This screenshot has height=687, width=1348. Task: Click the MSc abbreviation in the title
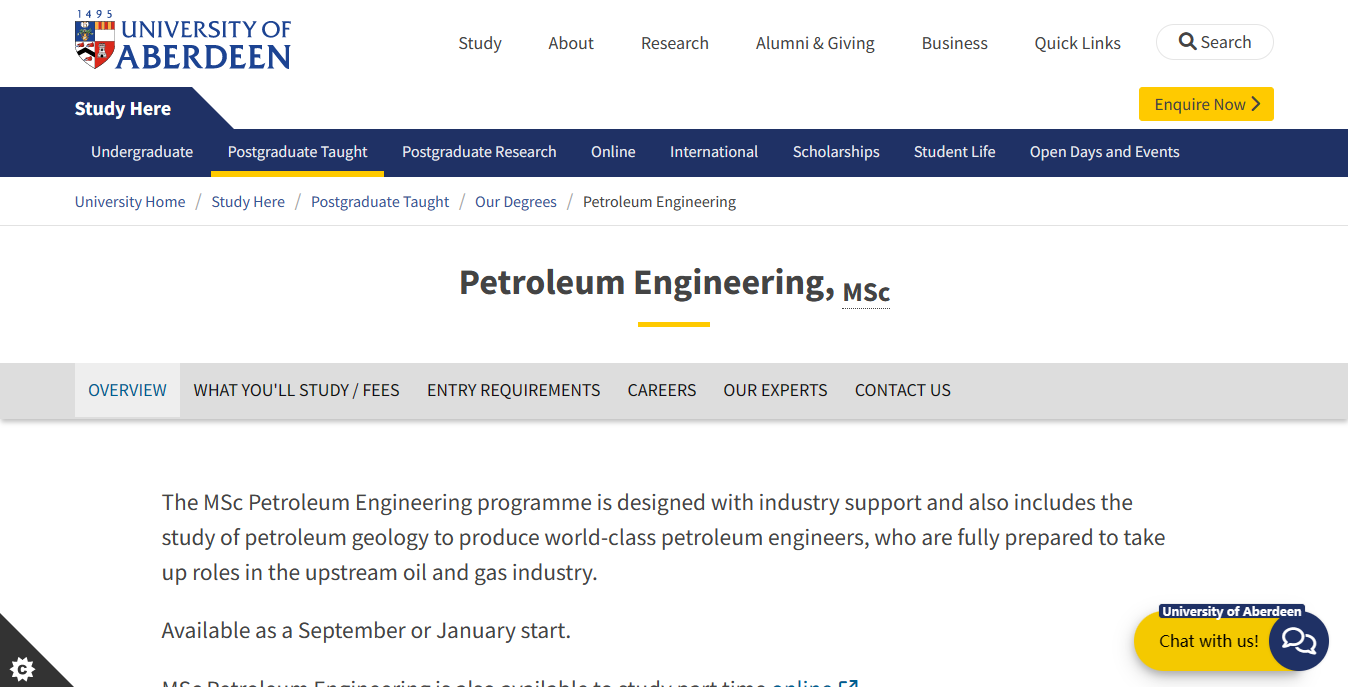(866, 292)
